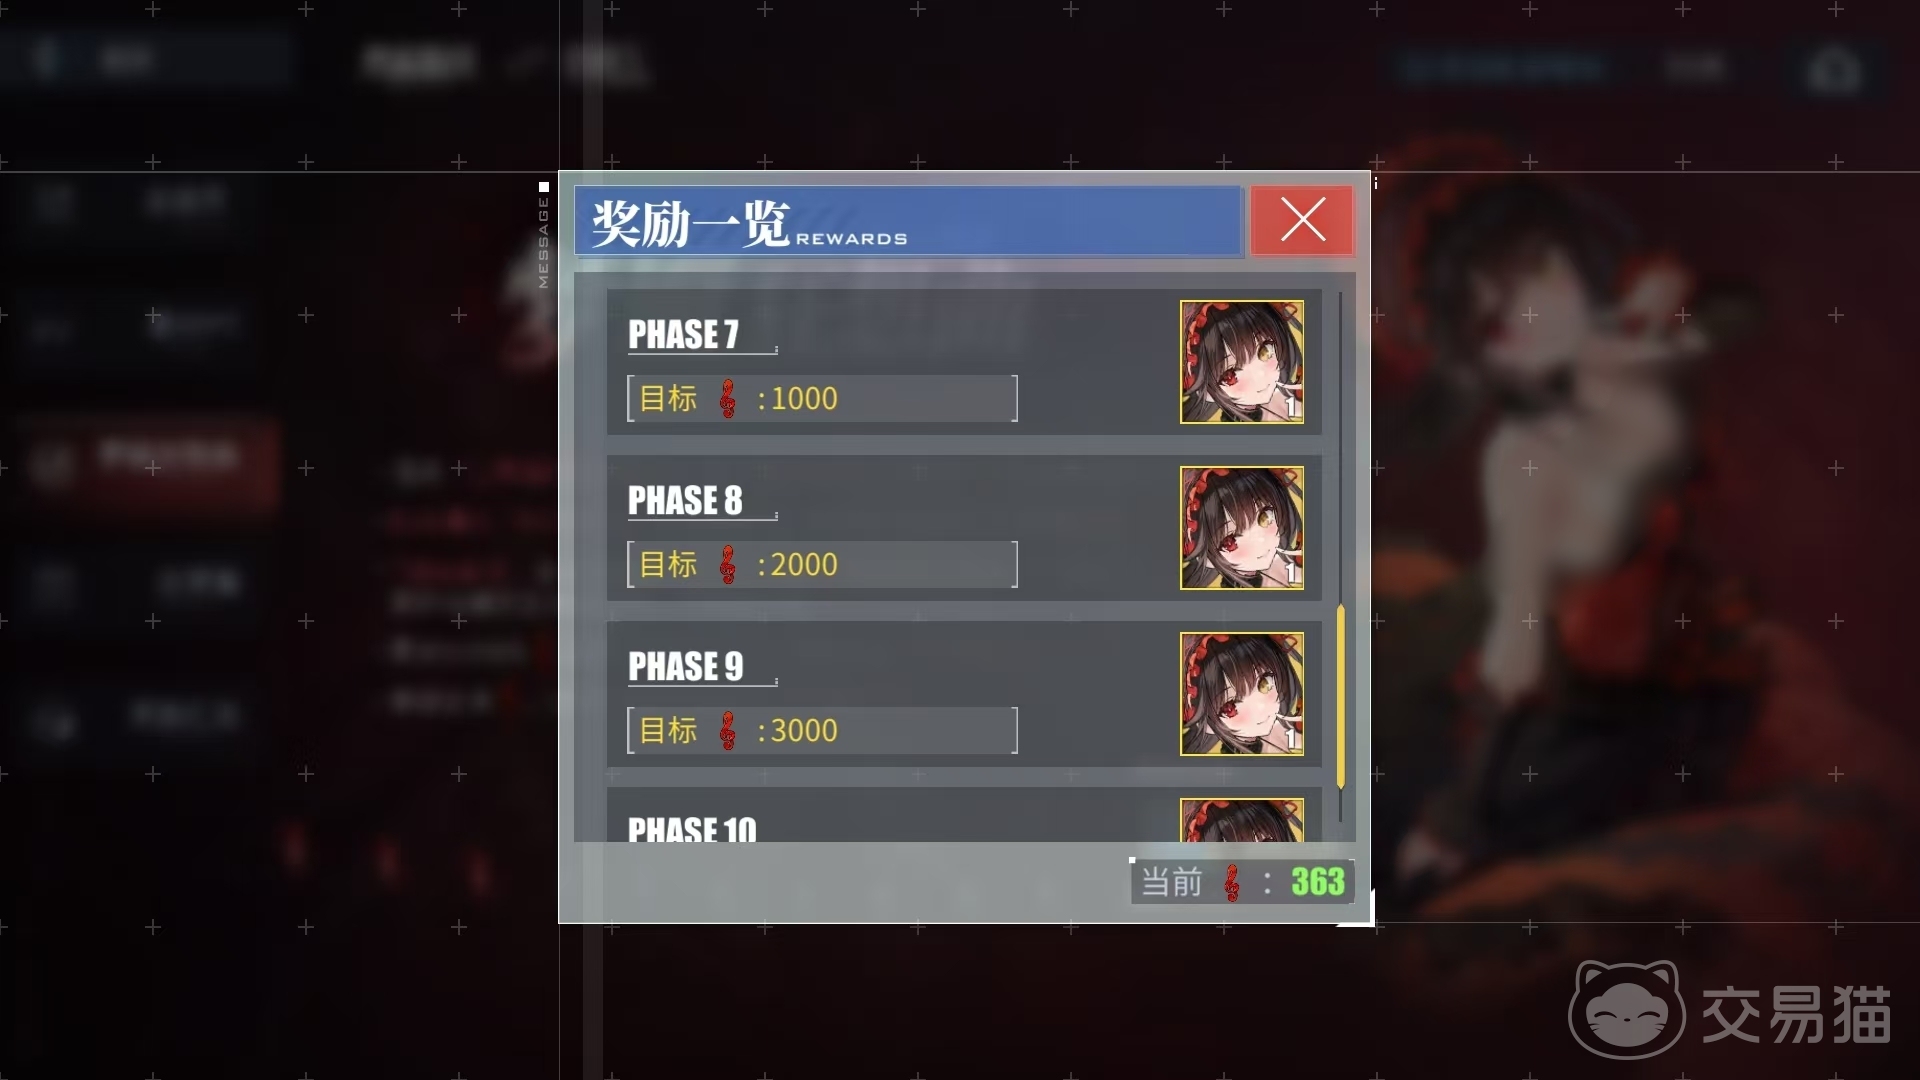Click the PHASE 10 heading
1920x1080 pixels.
coord(692,829)
